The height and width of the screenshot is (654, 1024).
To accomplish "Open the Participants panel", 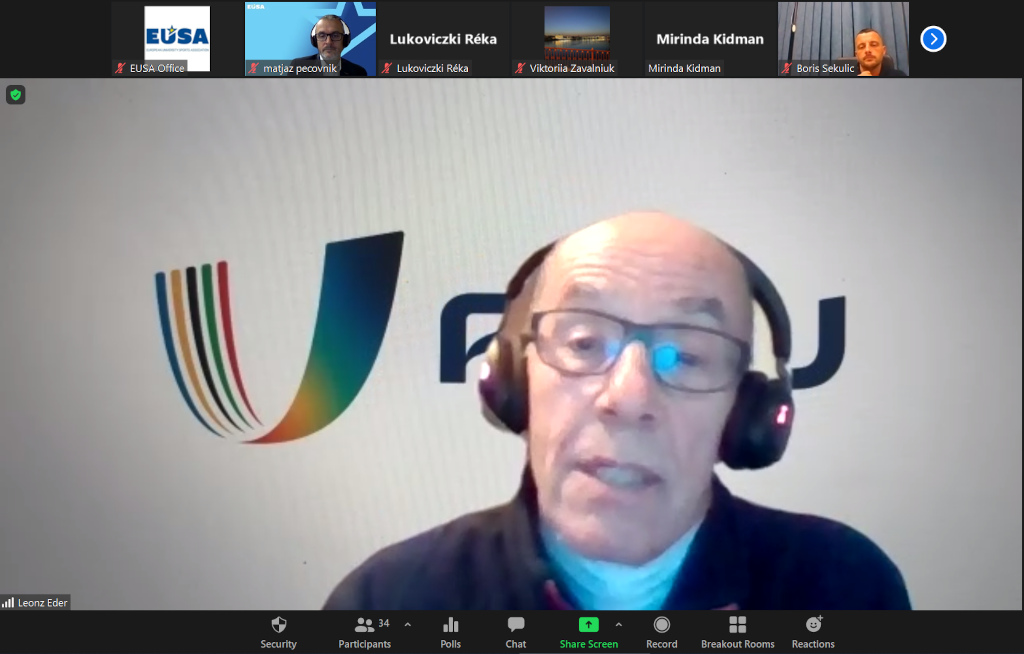I will click(364, 631).
